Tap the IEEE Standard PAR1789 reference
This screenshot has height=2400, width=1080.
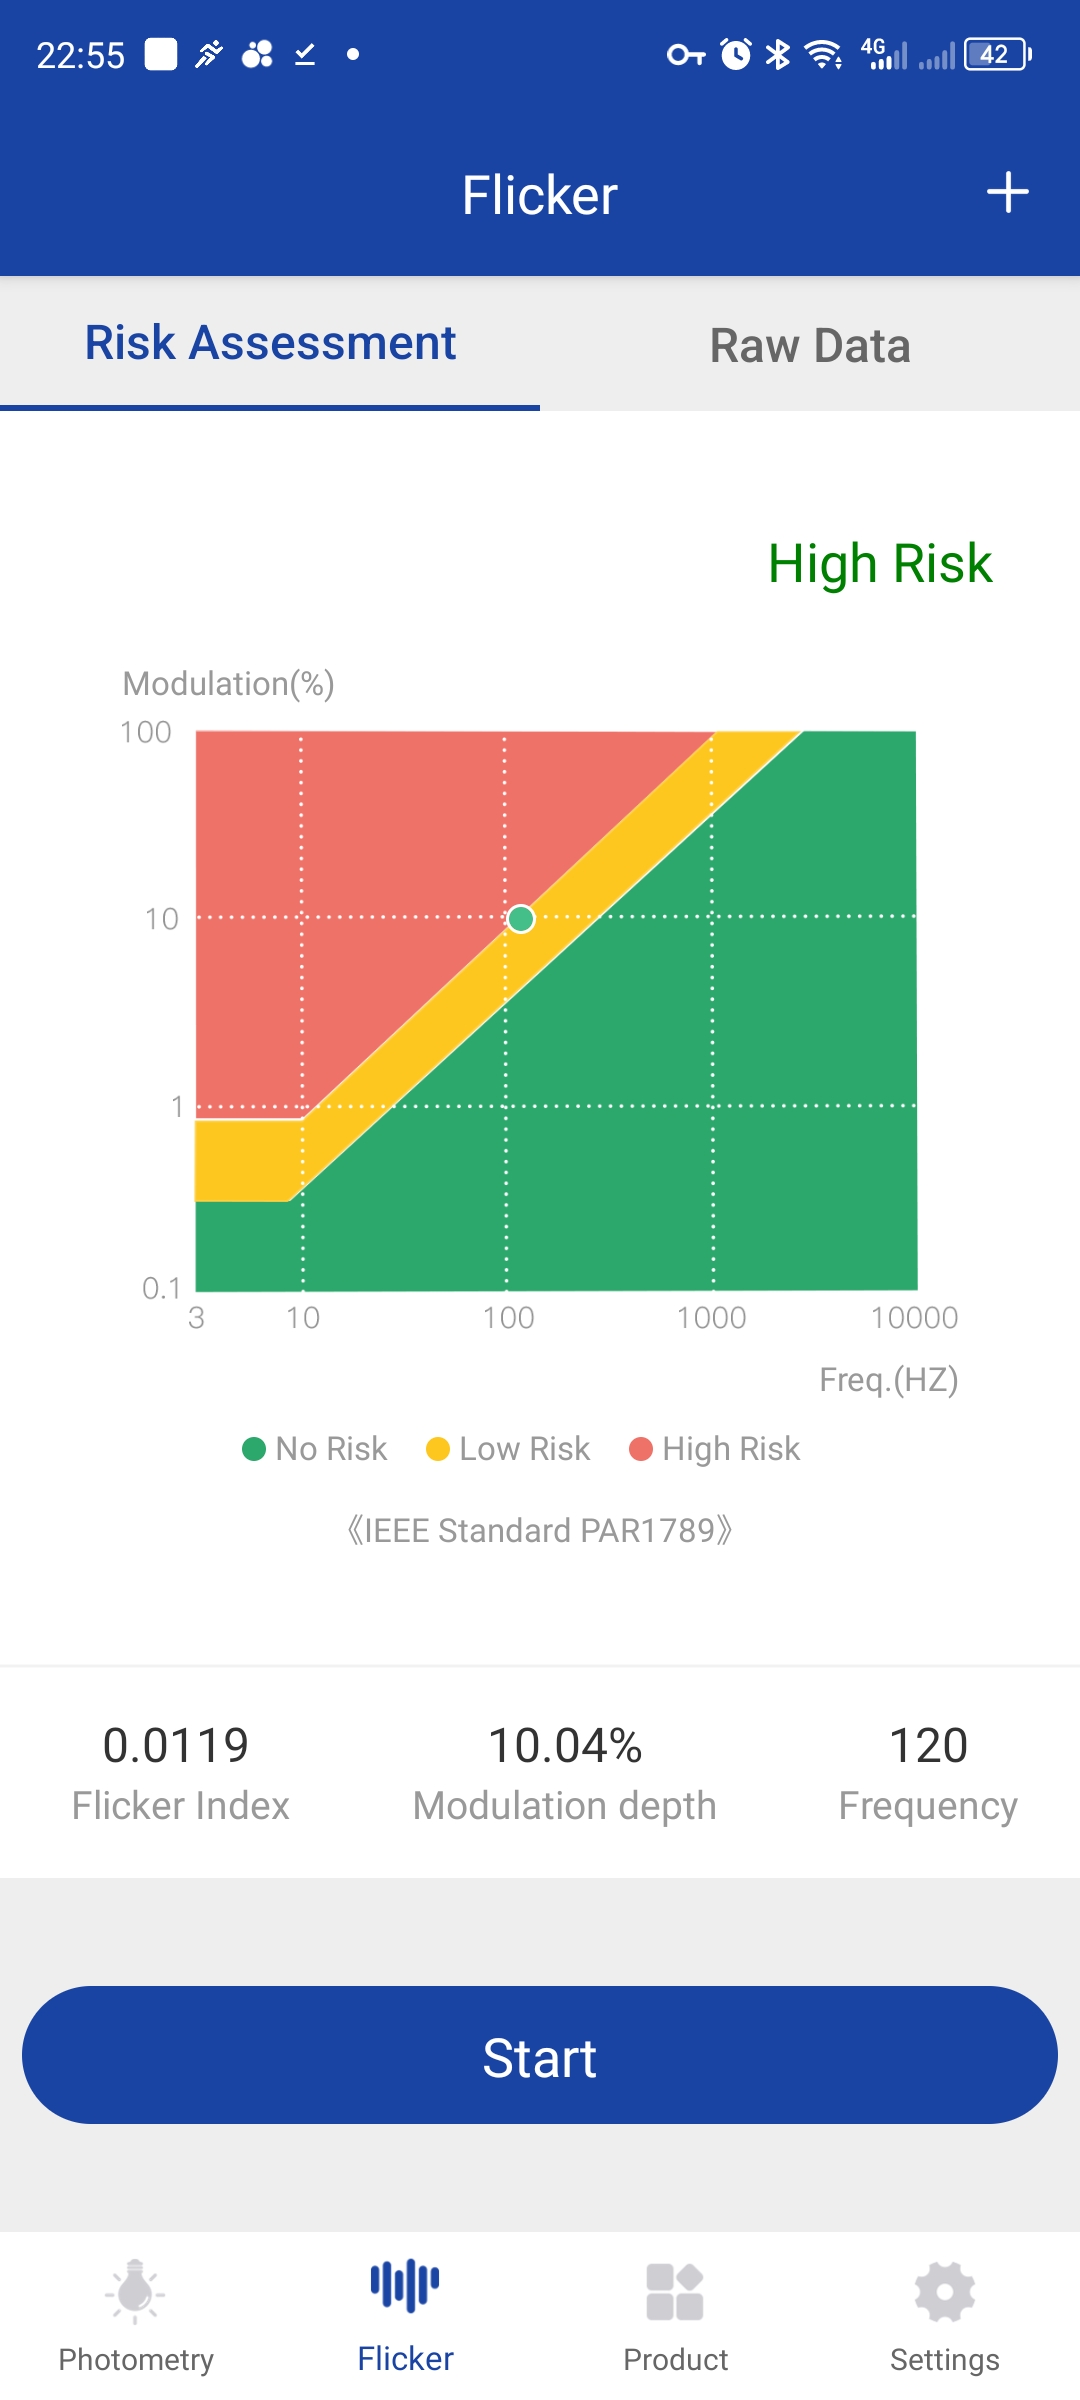coord(540,1530)
